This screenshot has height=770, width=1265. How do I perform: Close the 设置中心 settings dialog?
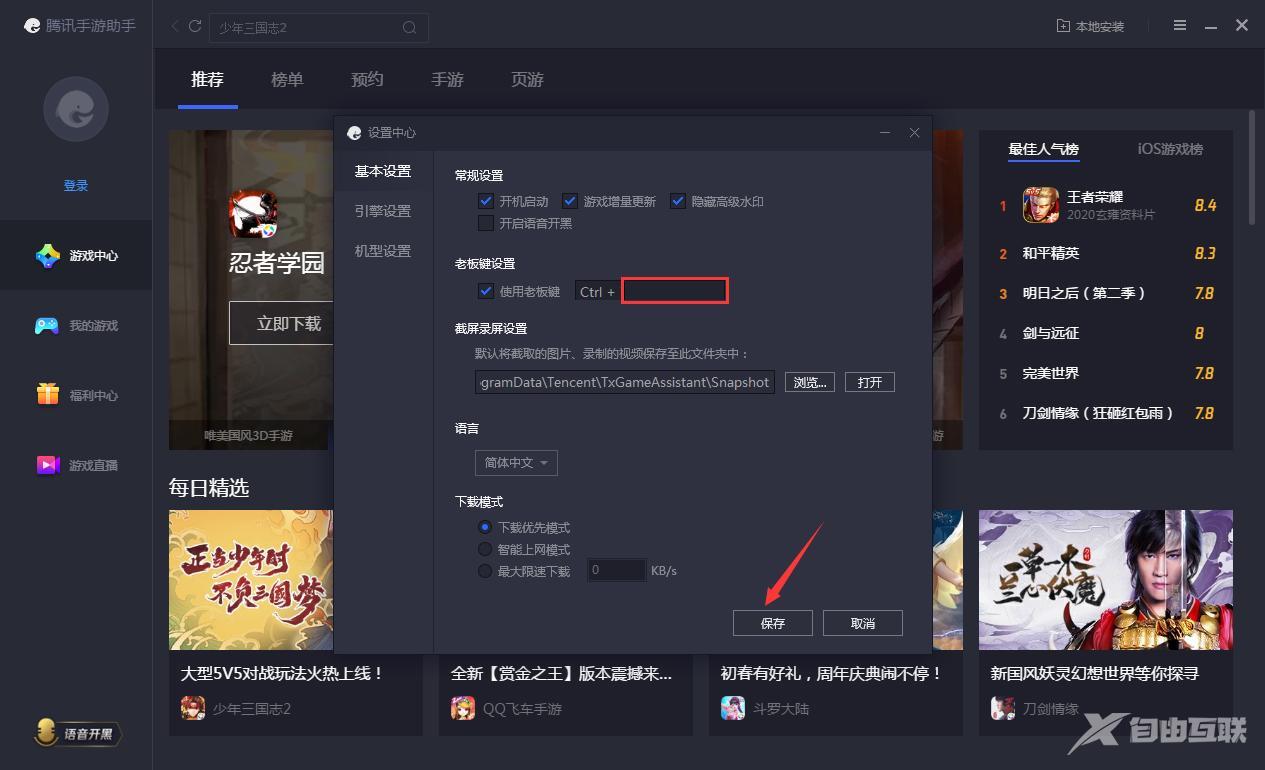(914, 133)
